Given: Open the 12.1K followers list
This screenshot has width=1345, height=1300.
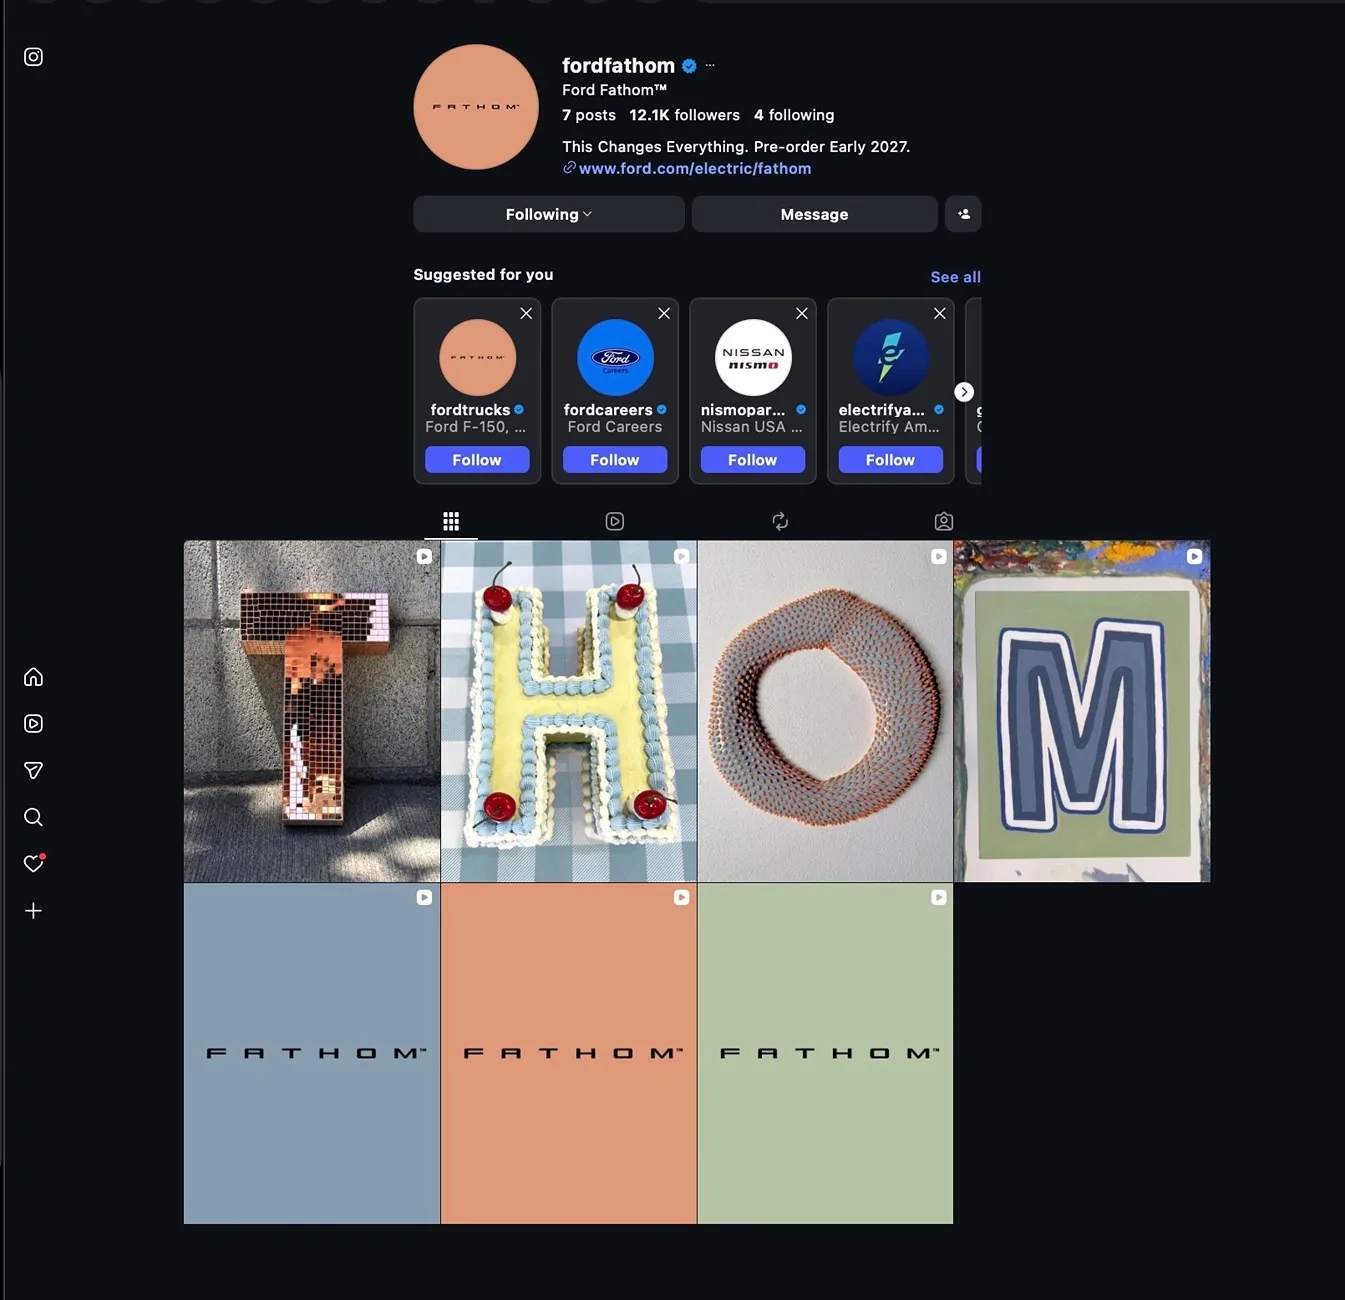Looking at the screenshot, I should 685,115.
